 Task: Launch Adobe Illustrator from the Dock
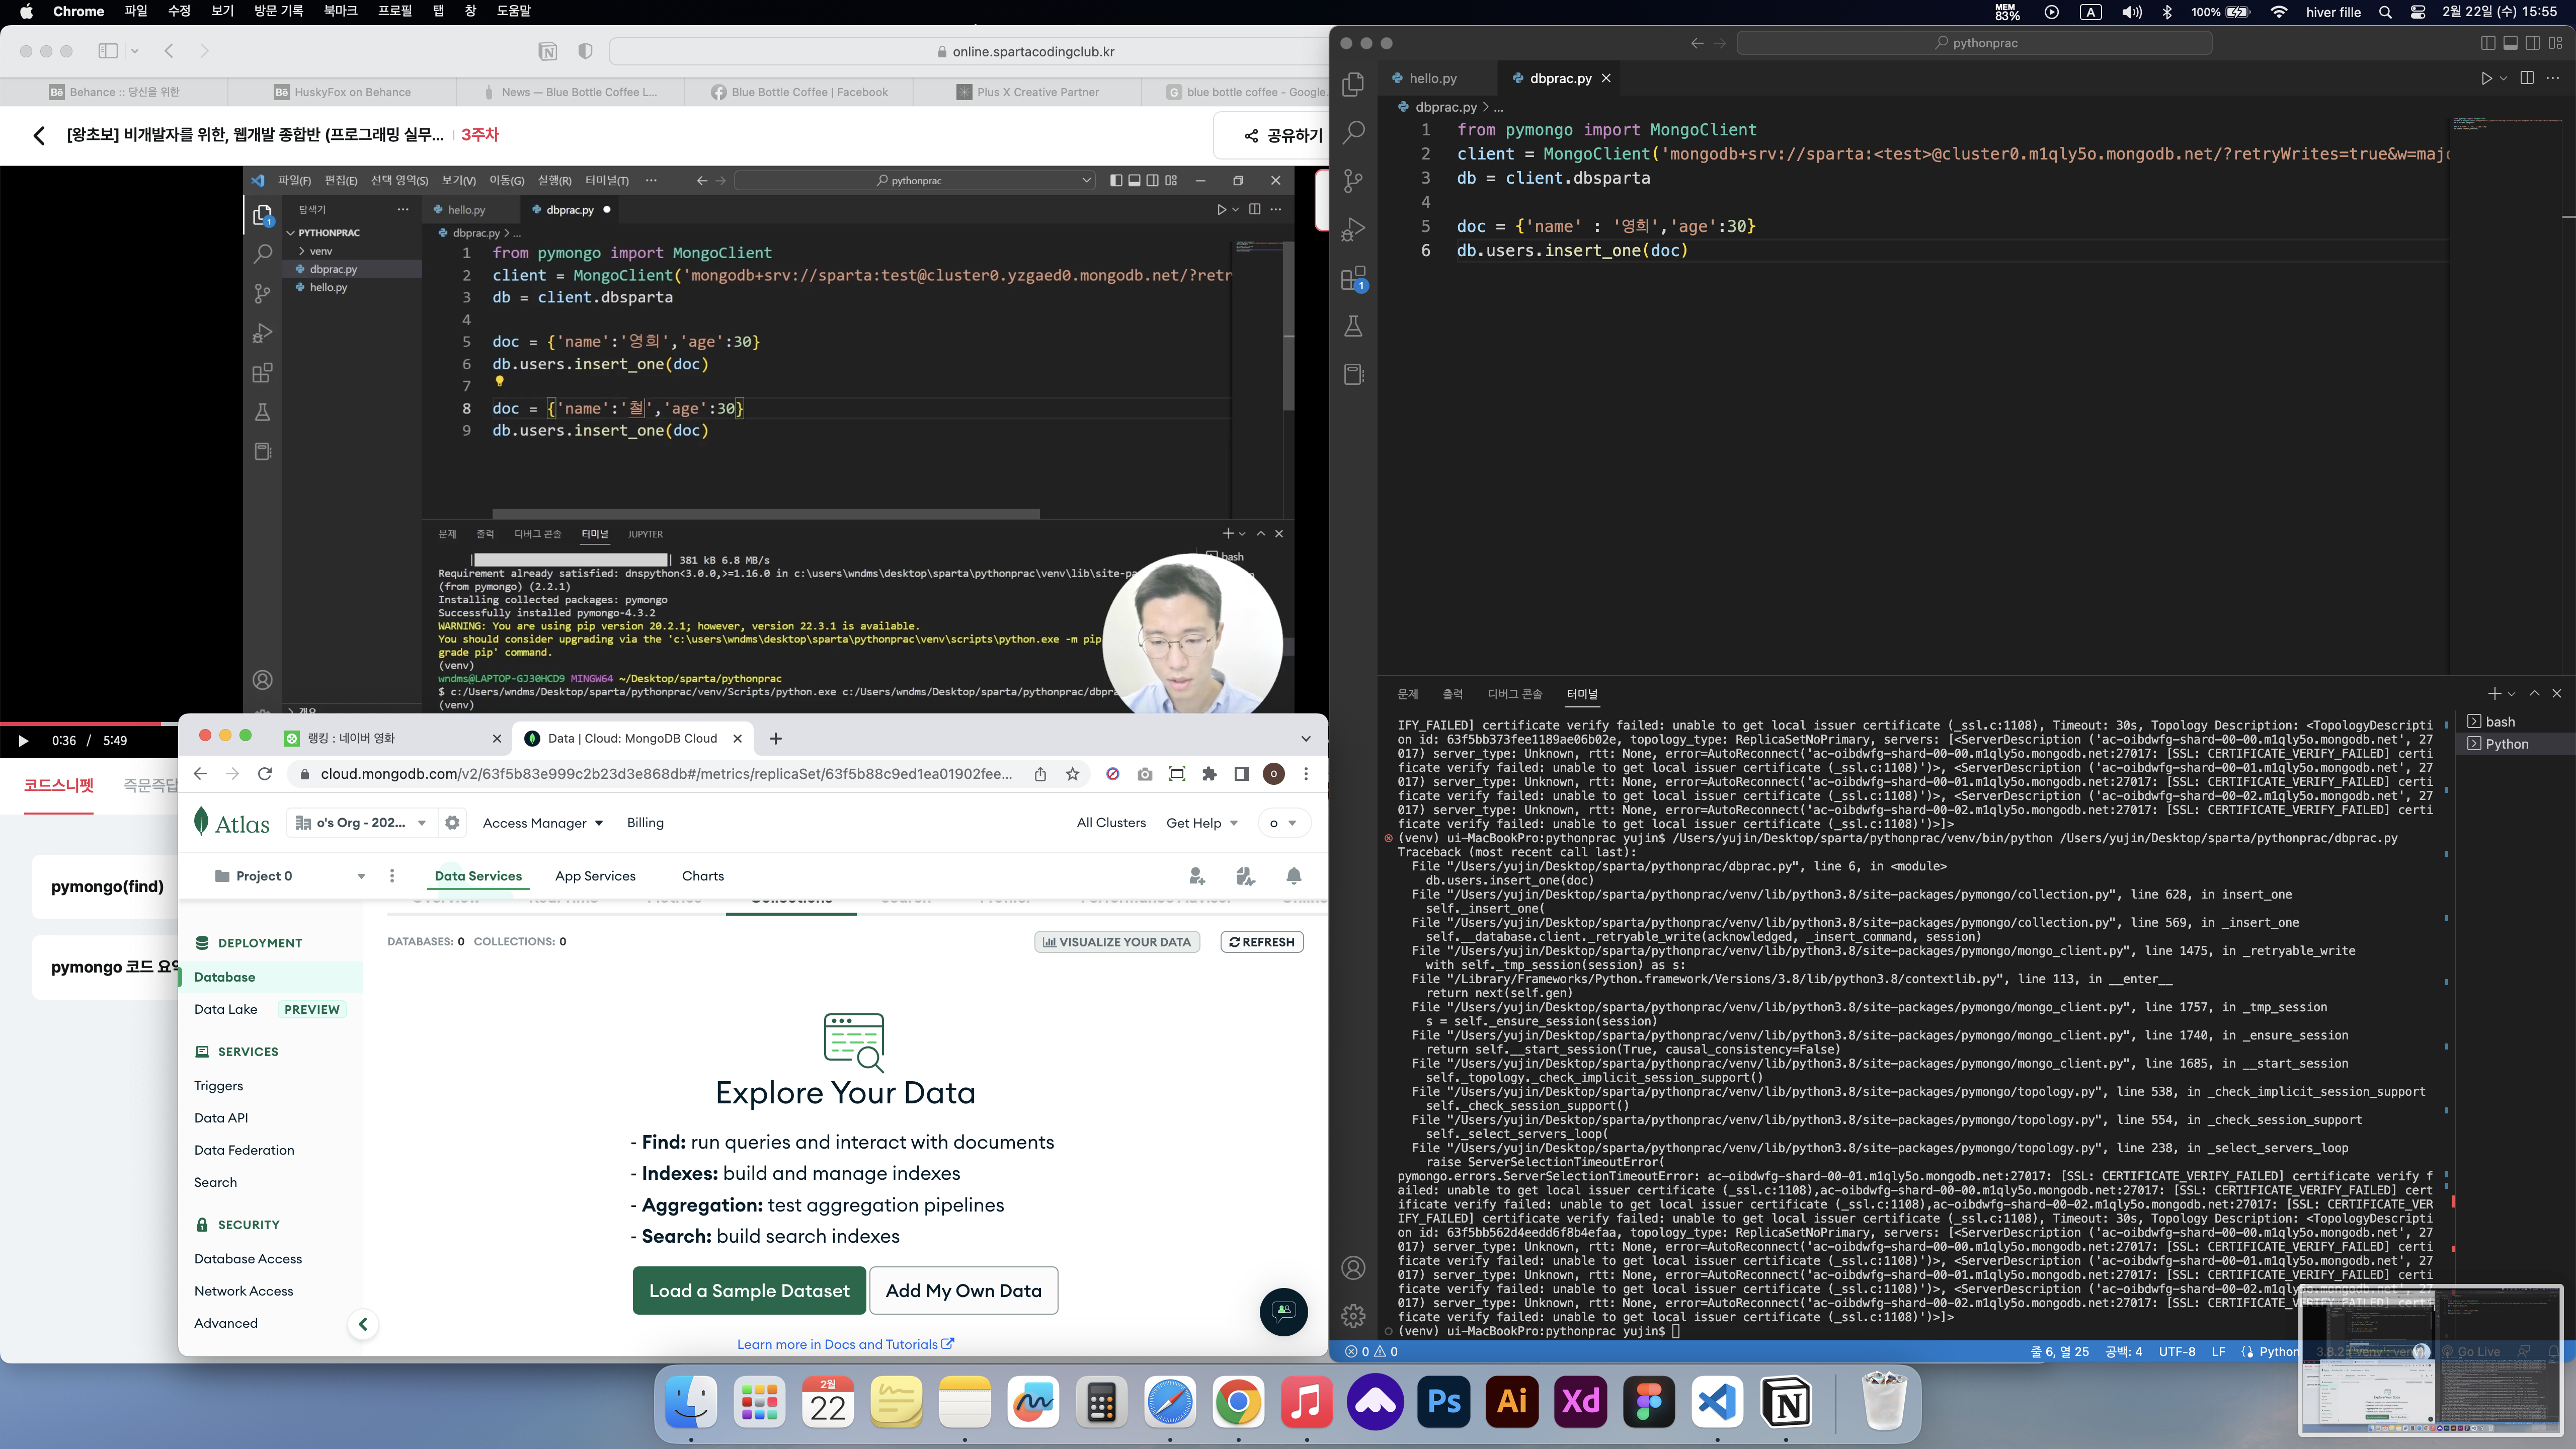pos(1512,1402)
